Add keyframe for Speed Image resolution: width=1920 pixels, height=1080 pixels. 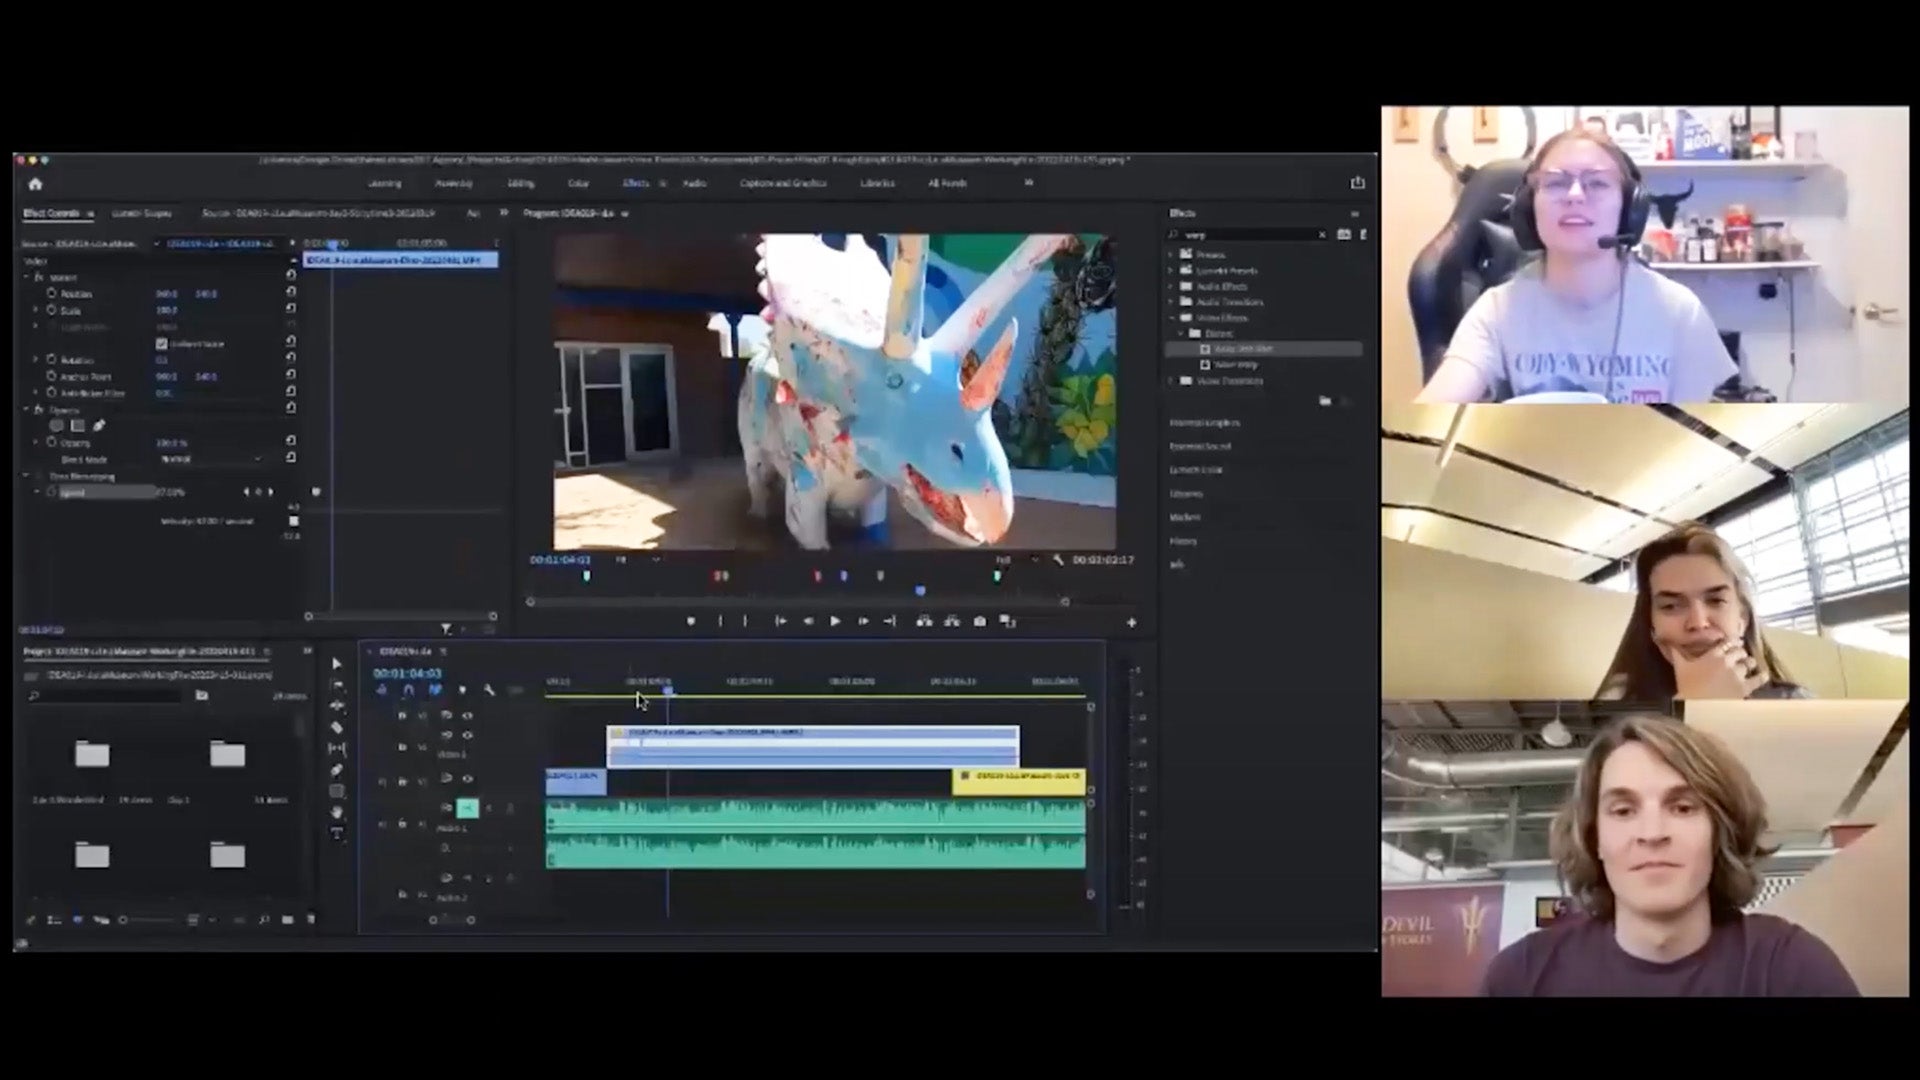click(258, 492)
